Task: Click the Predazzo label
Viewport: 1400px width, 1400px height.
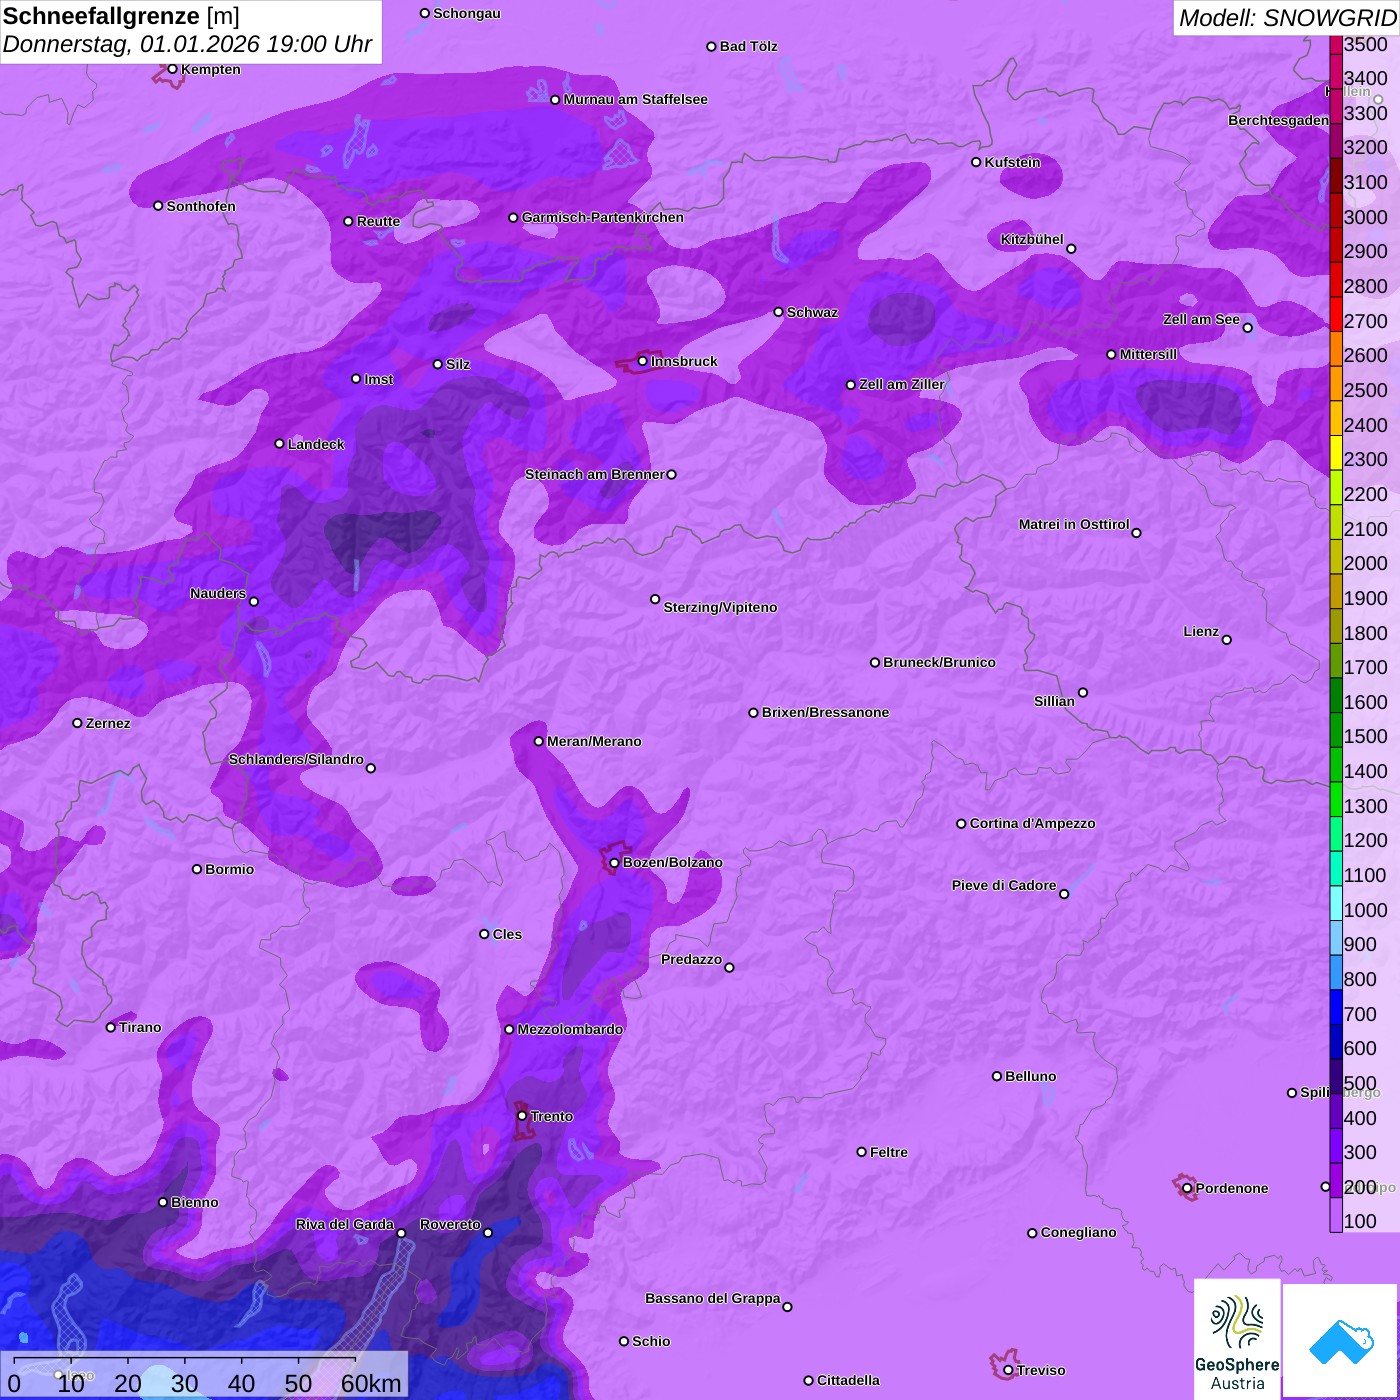Action: coord(691,959)
